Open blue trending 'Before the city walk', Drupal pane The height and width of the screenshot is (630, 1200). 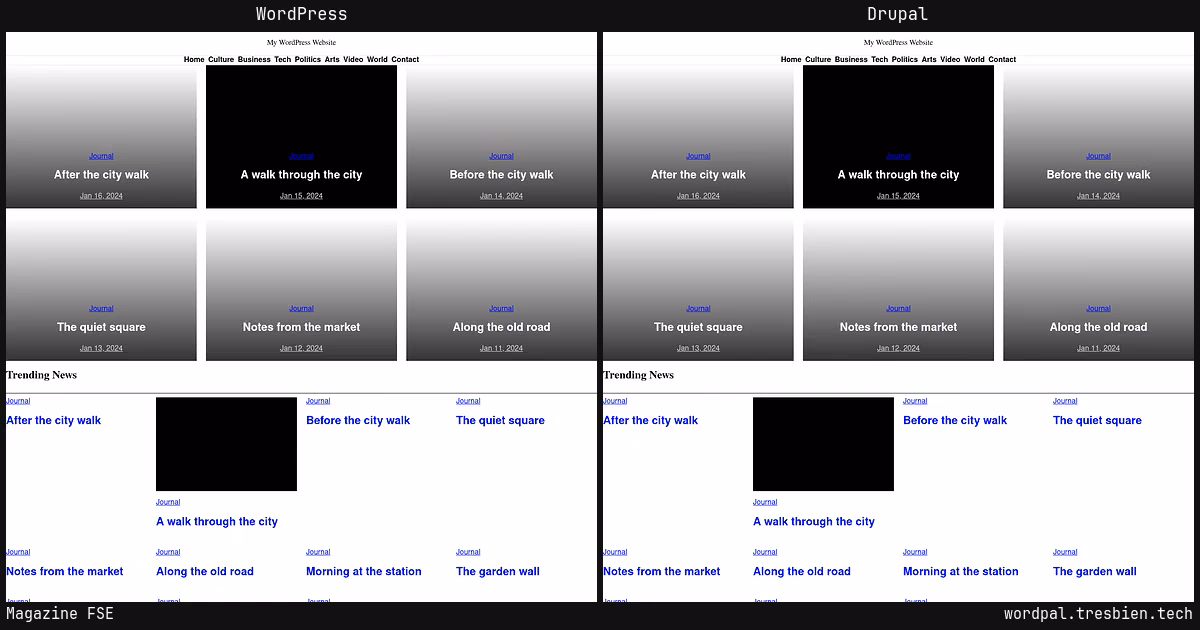955,421
